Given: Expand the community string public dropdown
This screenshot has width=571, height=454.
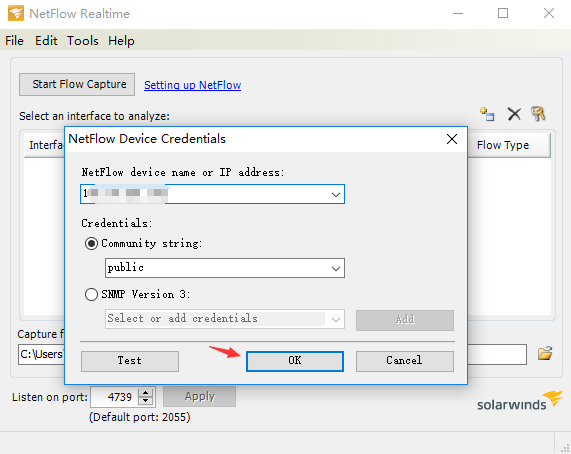Looking at the screenshot, I should [x=336, y=268].
